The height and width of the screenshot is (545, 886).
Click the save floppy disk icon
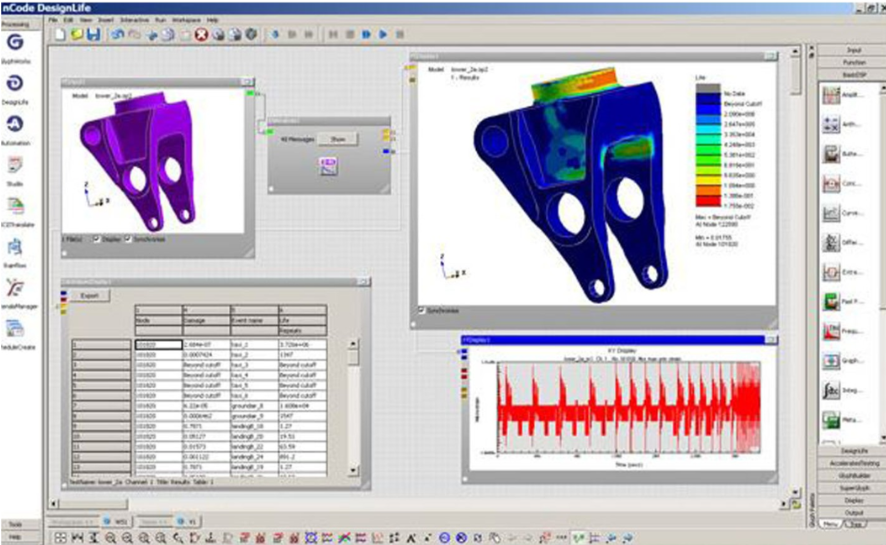93,35
